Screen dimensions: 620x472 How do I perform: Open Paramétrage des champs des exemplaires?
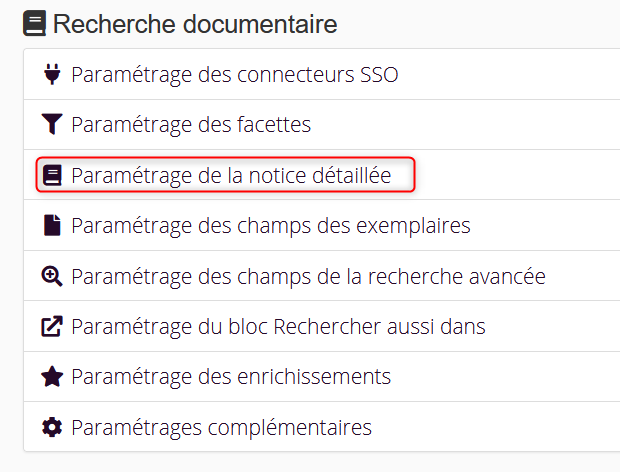(x=270, y=226)
